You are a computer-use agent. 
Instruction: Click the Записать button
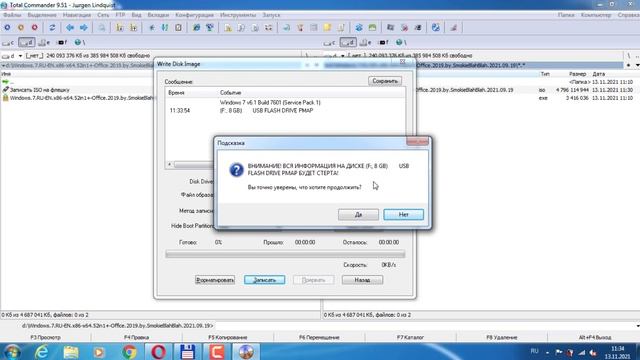(264, 280)
